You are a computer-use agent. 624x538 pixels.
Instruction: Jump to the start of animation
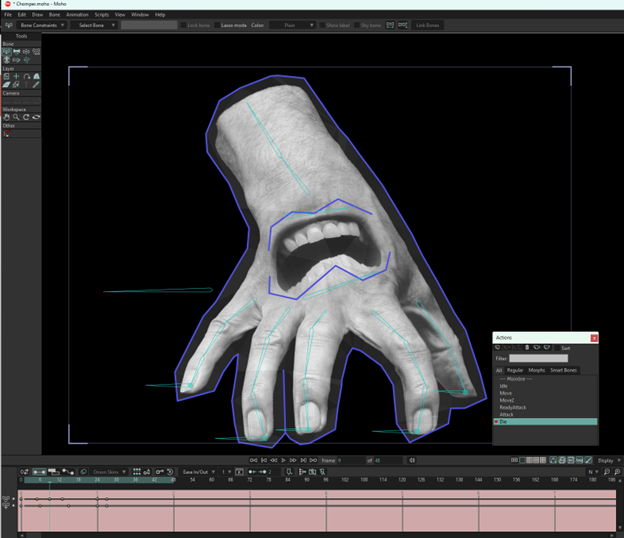(x=254, y=460)
